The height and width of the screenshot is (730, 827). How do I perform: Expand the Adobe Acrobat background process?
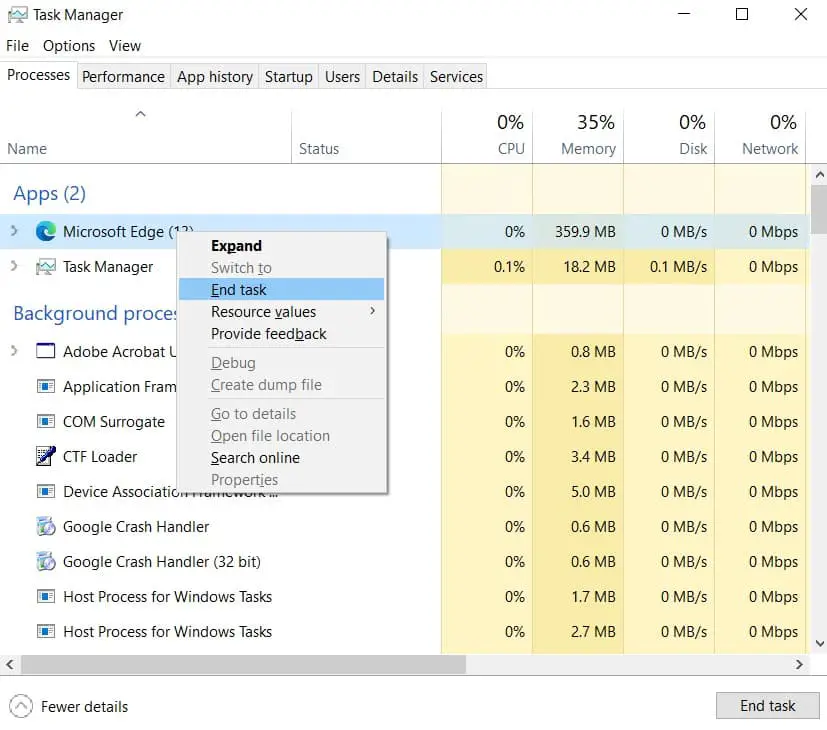[14, 352]
